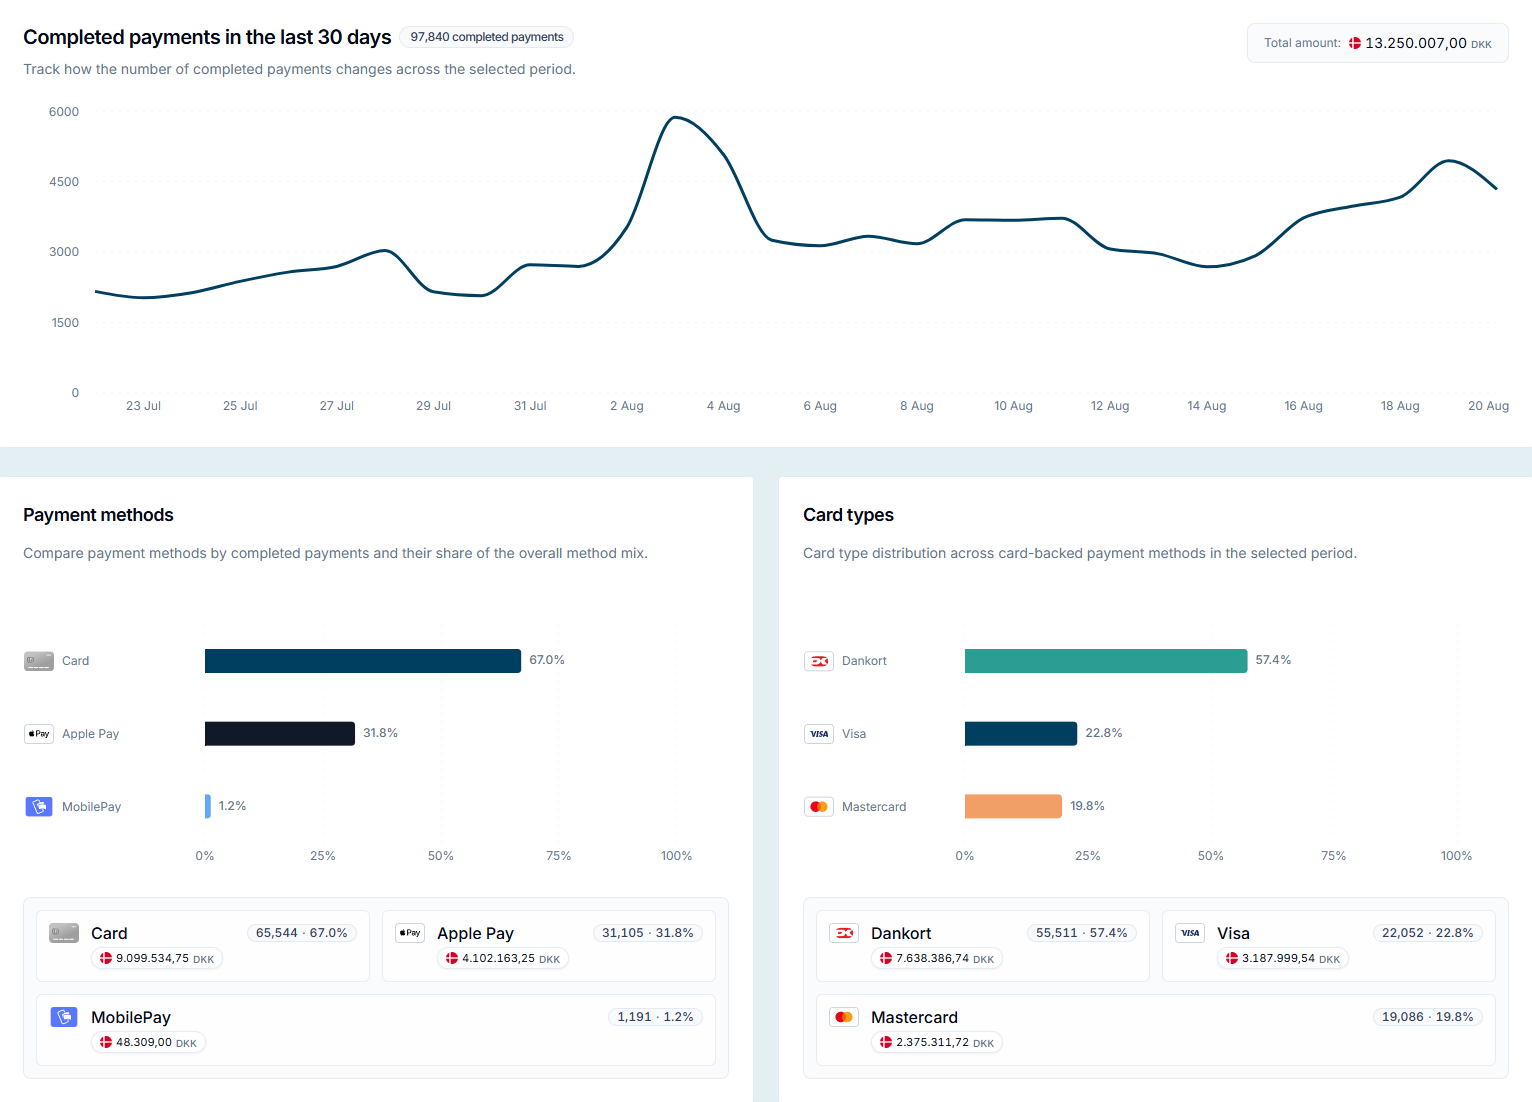Screen dimensions: 1532x1102
Task: Click the 20 Aug x-axis label
Action: tap(1488, 406)
